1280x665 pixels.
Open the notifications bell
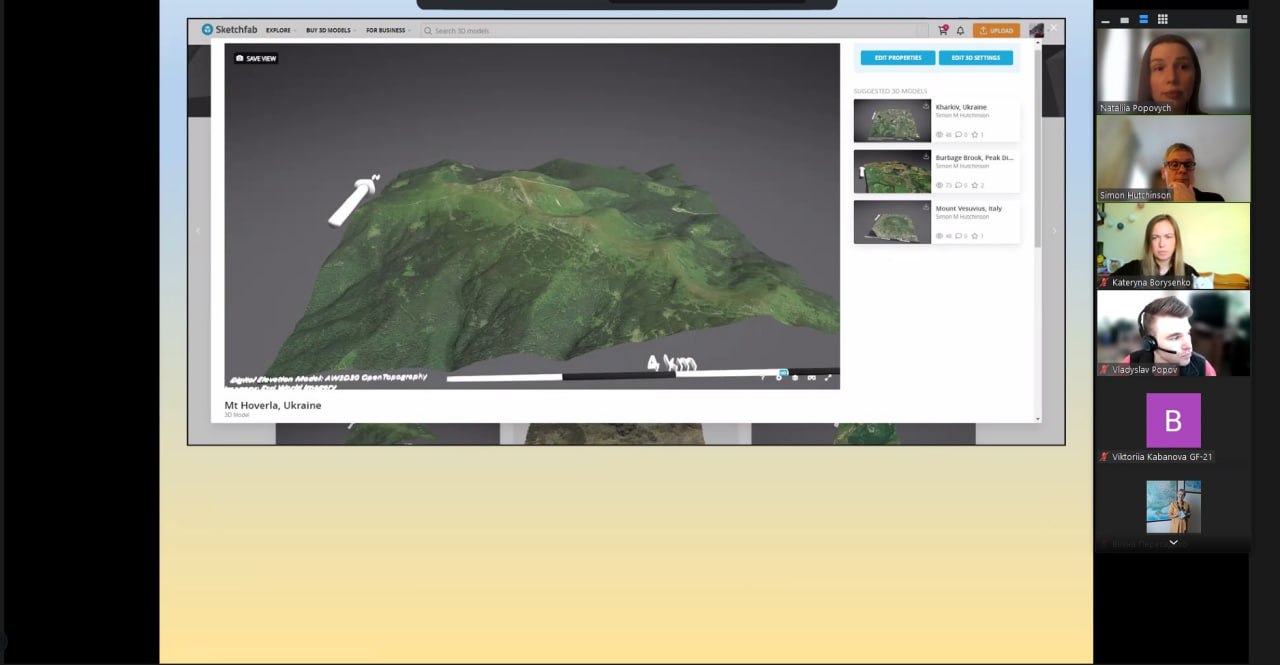[x=960, y=30]
